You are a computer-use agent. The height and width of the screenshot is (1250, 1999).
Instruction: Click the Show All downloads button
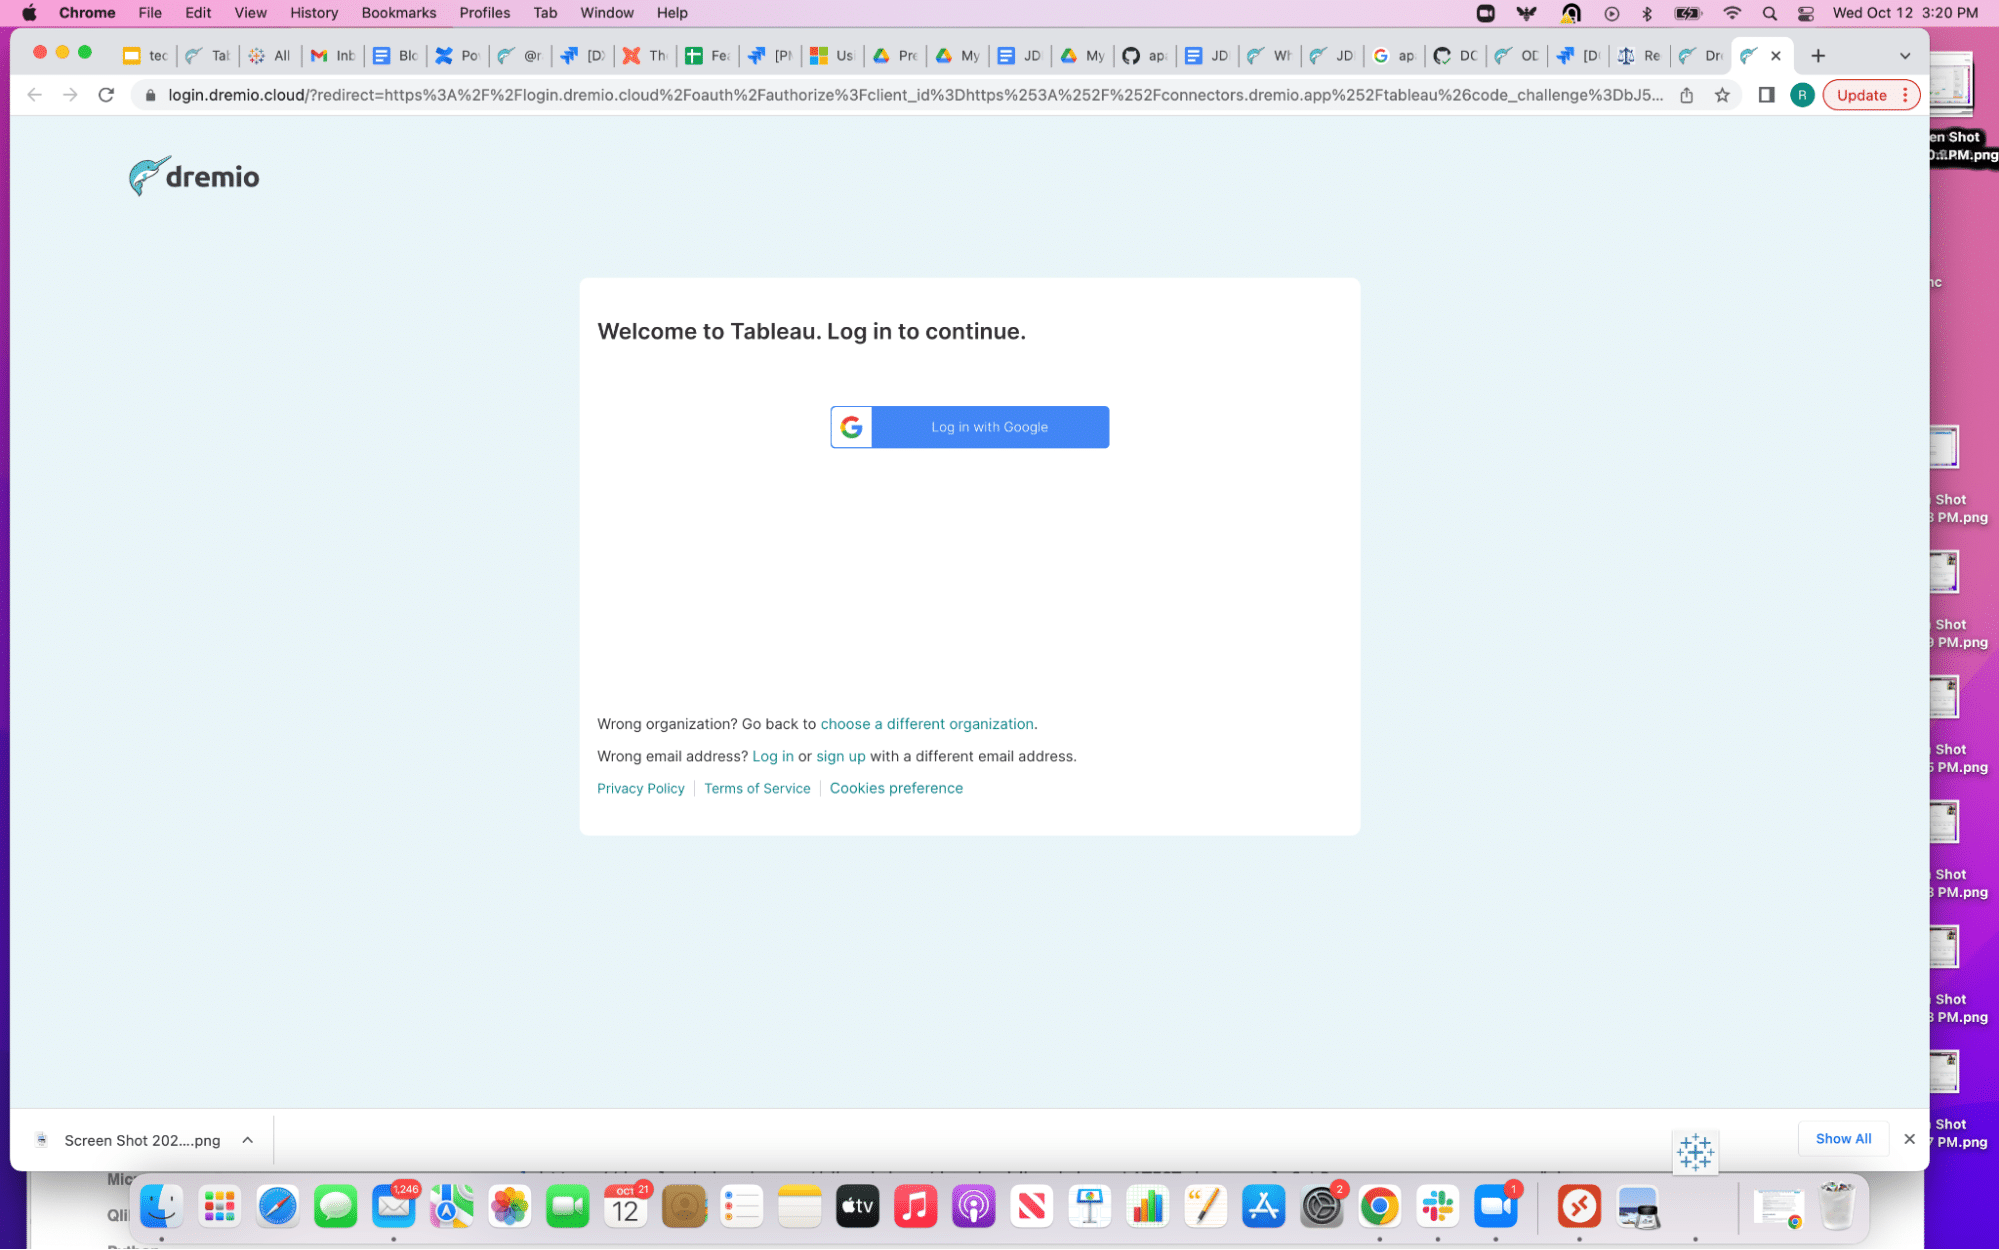coord(1843,1138)
